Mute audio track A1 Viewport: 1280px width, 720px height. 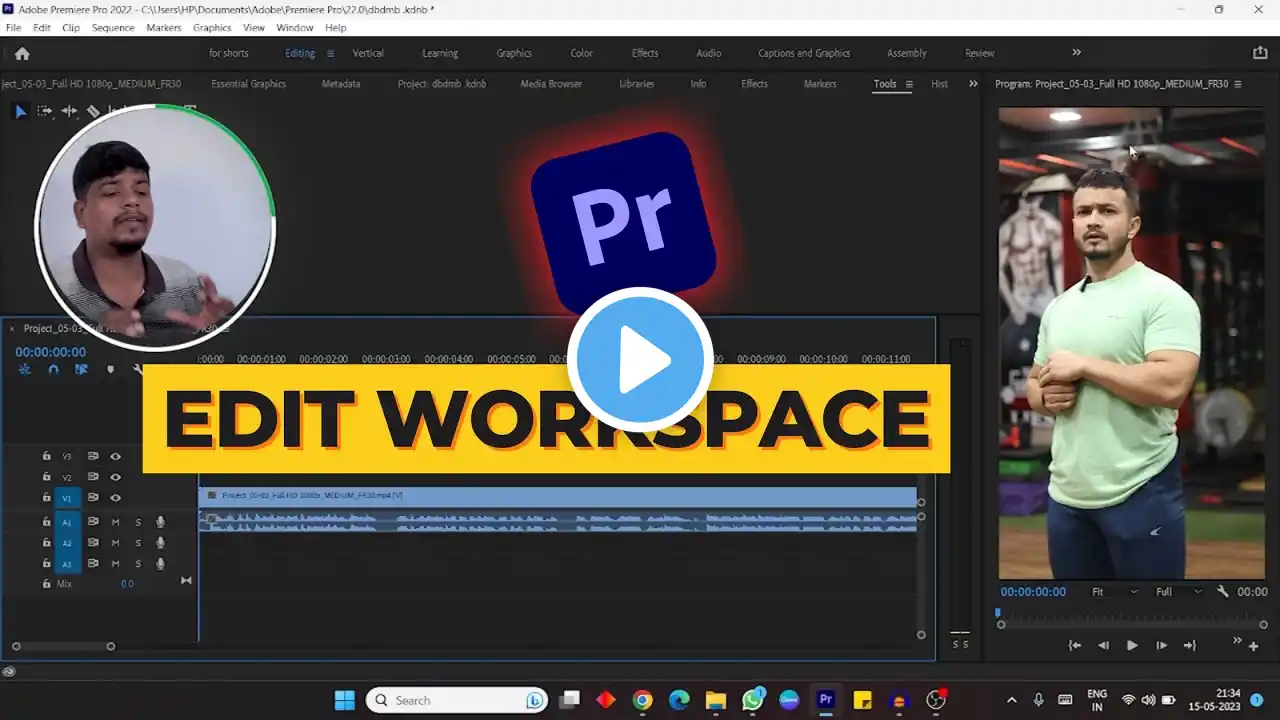[115, 522]
